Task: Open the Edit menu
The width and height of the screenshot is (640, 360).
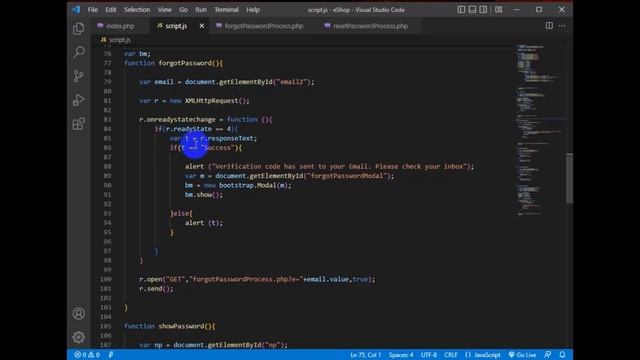Action: [x=111, y=9]
